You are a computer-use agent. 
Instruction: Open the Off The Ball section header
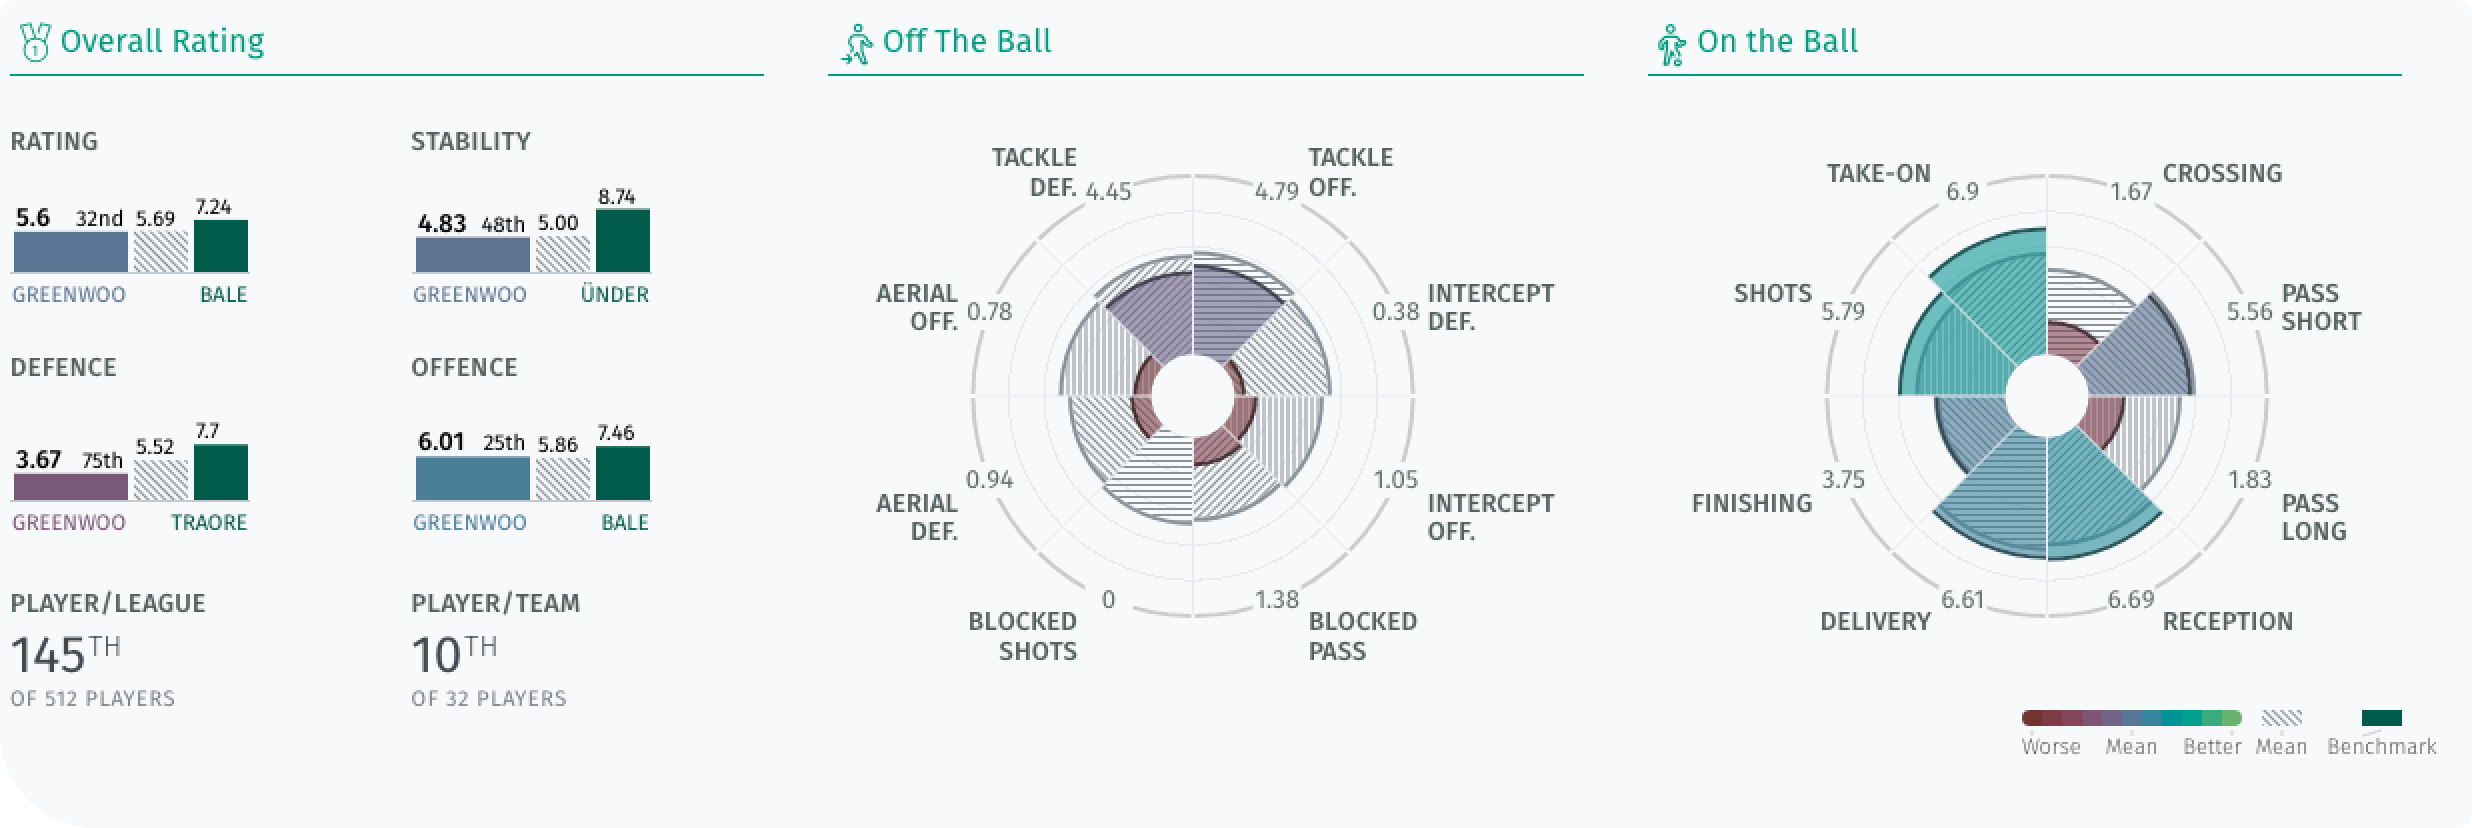click(x=966, y=41)
